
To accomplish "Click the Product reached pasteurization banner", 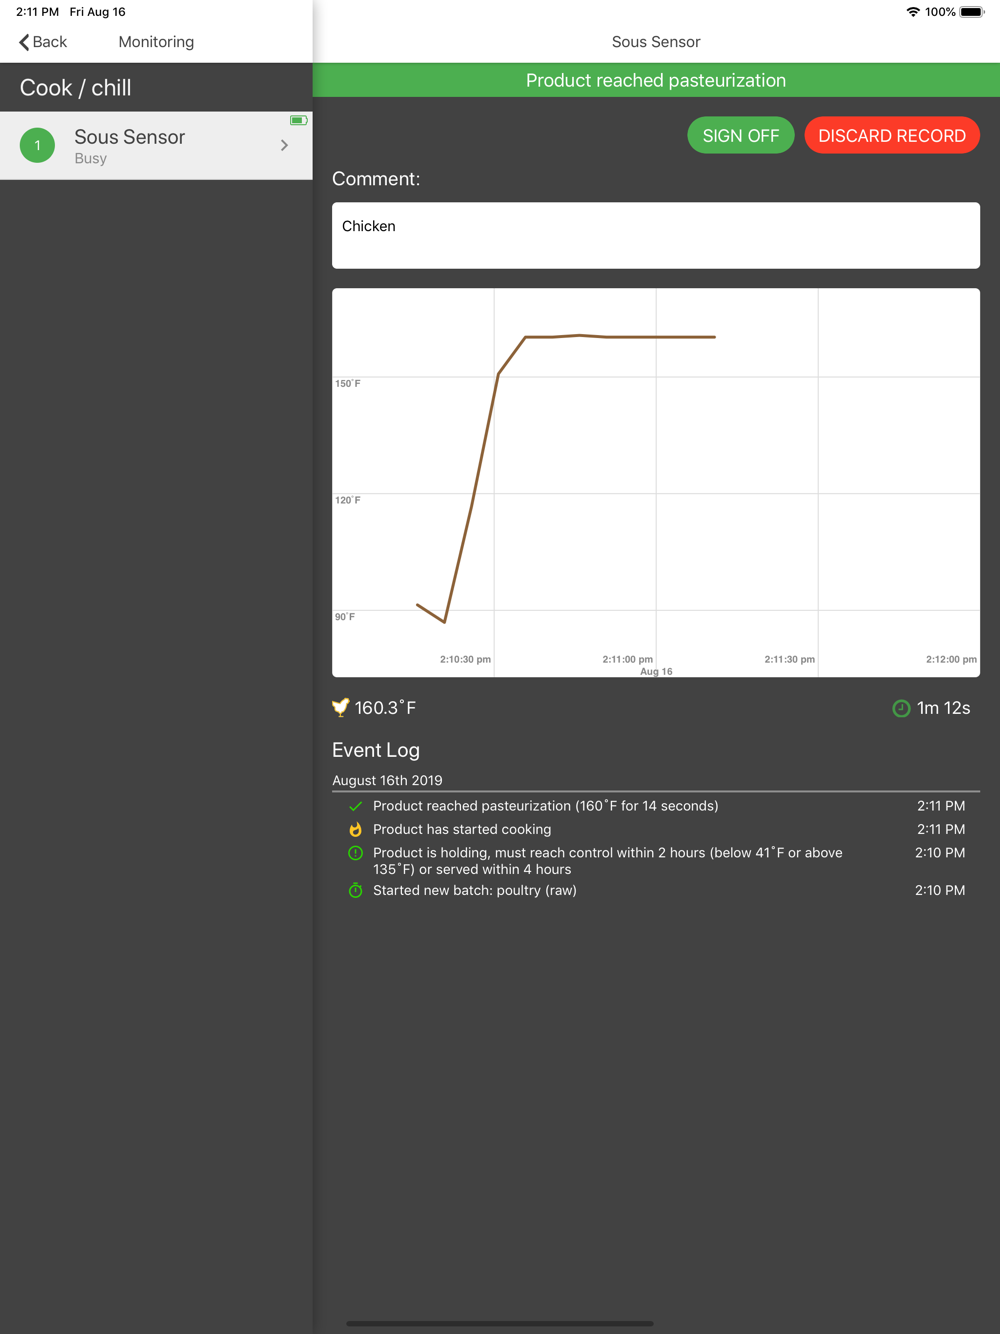I will [x=655, y=80].
